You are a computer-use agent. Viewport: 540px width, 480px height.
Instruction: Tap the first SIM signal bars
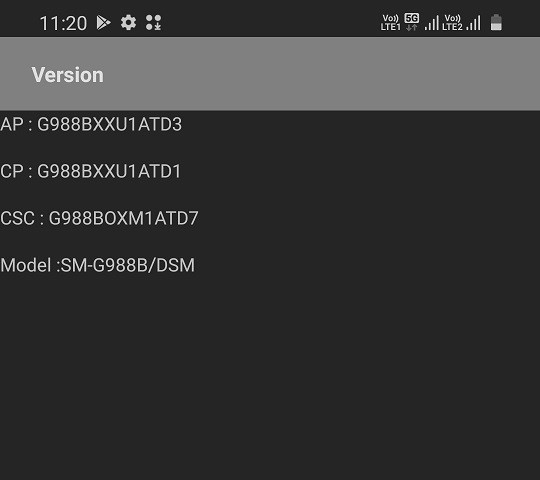432,23
